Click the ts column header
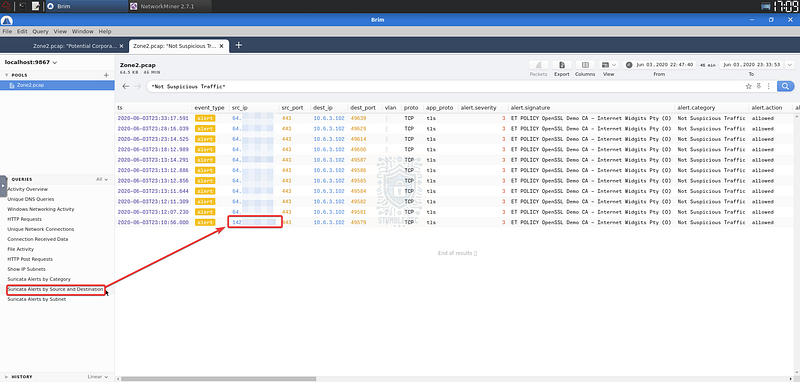 120,108
